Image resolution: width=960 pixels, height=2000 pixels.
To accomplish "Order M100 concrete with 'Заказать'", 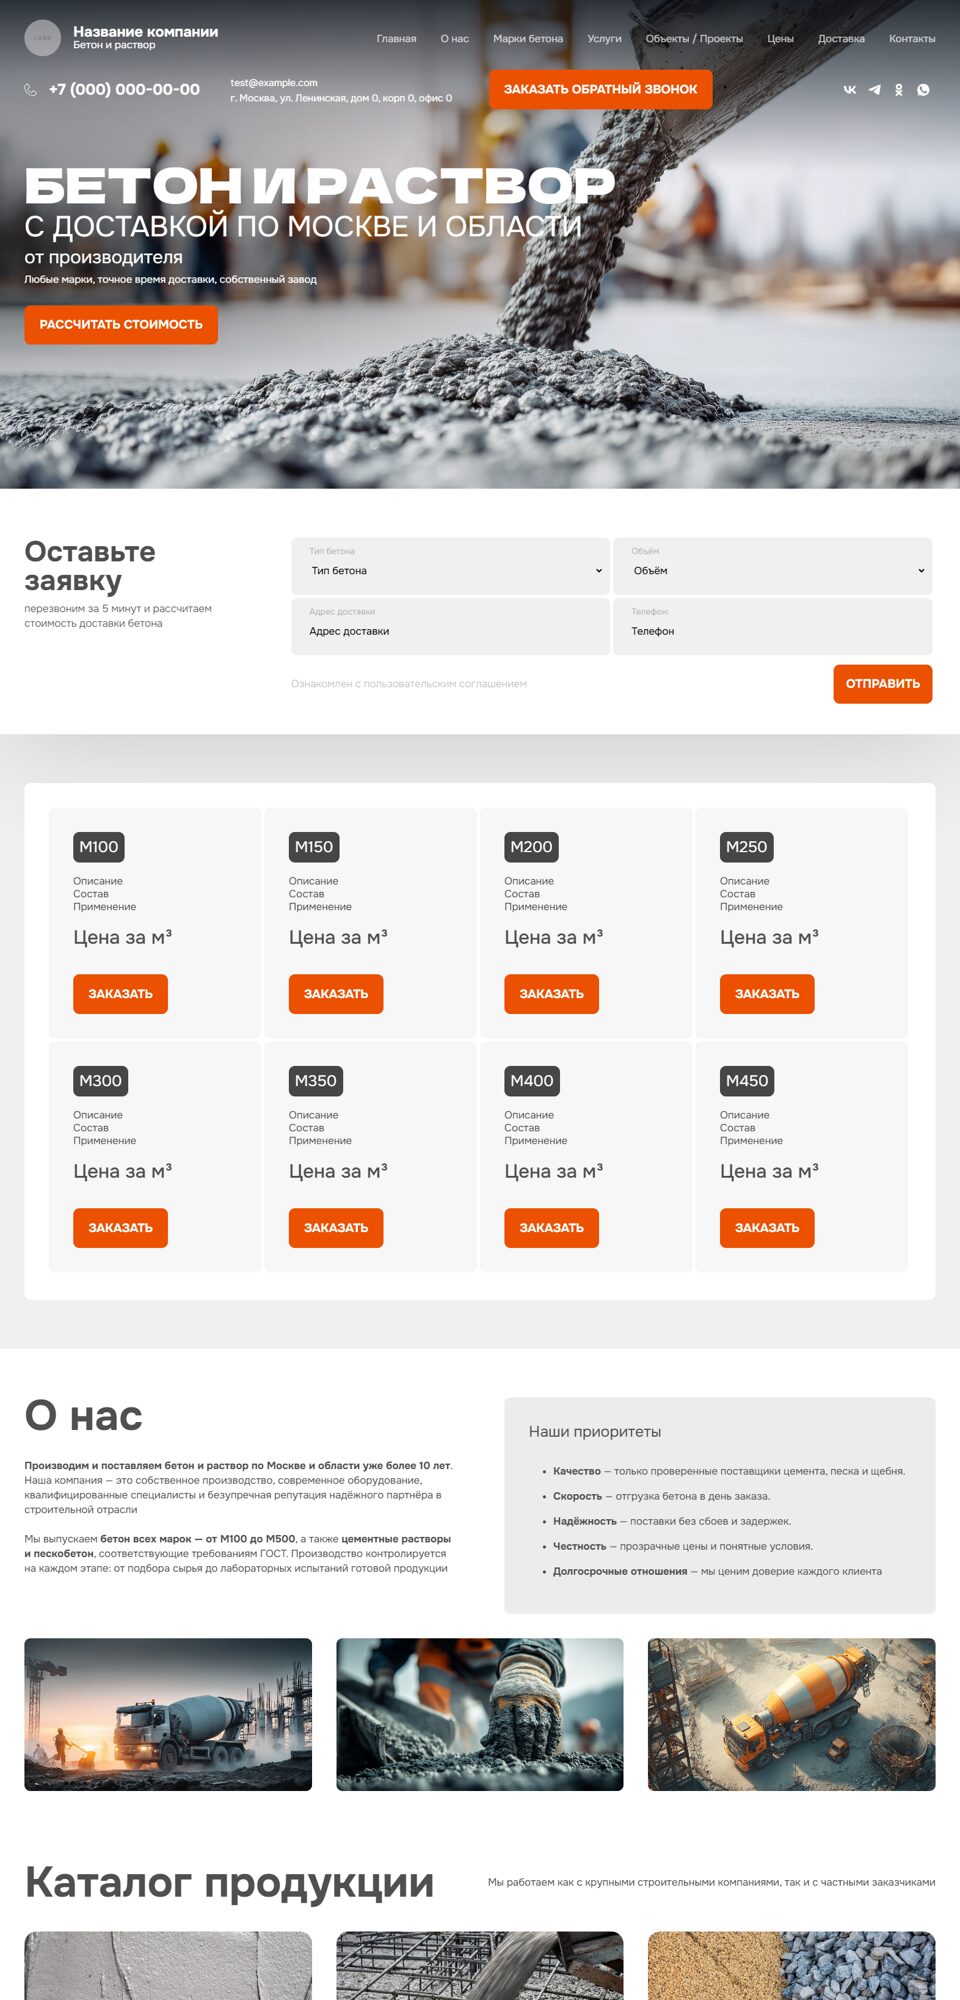I will click(120, 994).
